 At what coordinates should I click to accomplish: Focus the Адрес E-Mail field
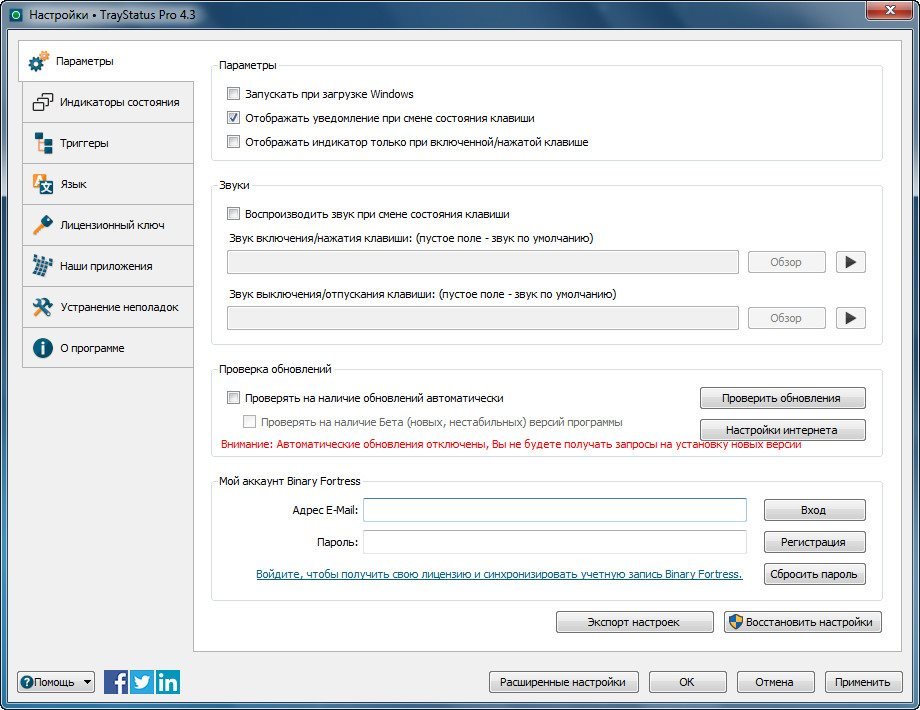(554, 510)
